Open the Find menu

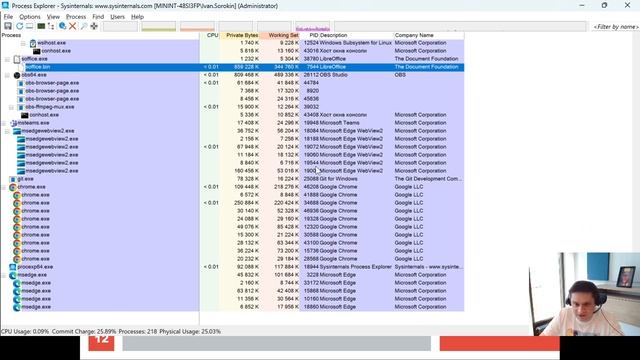point(98,17)
